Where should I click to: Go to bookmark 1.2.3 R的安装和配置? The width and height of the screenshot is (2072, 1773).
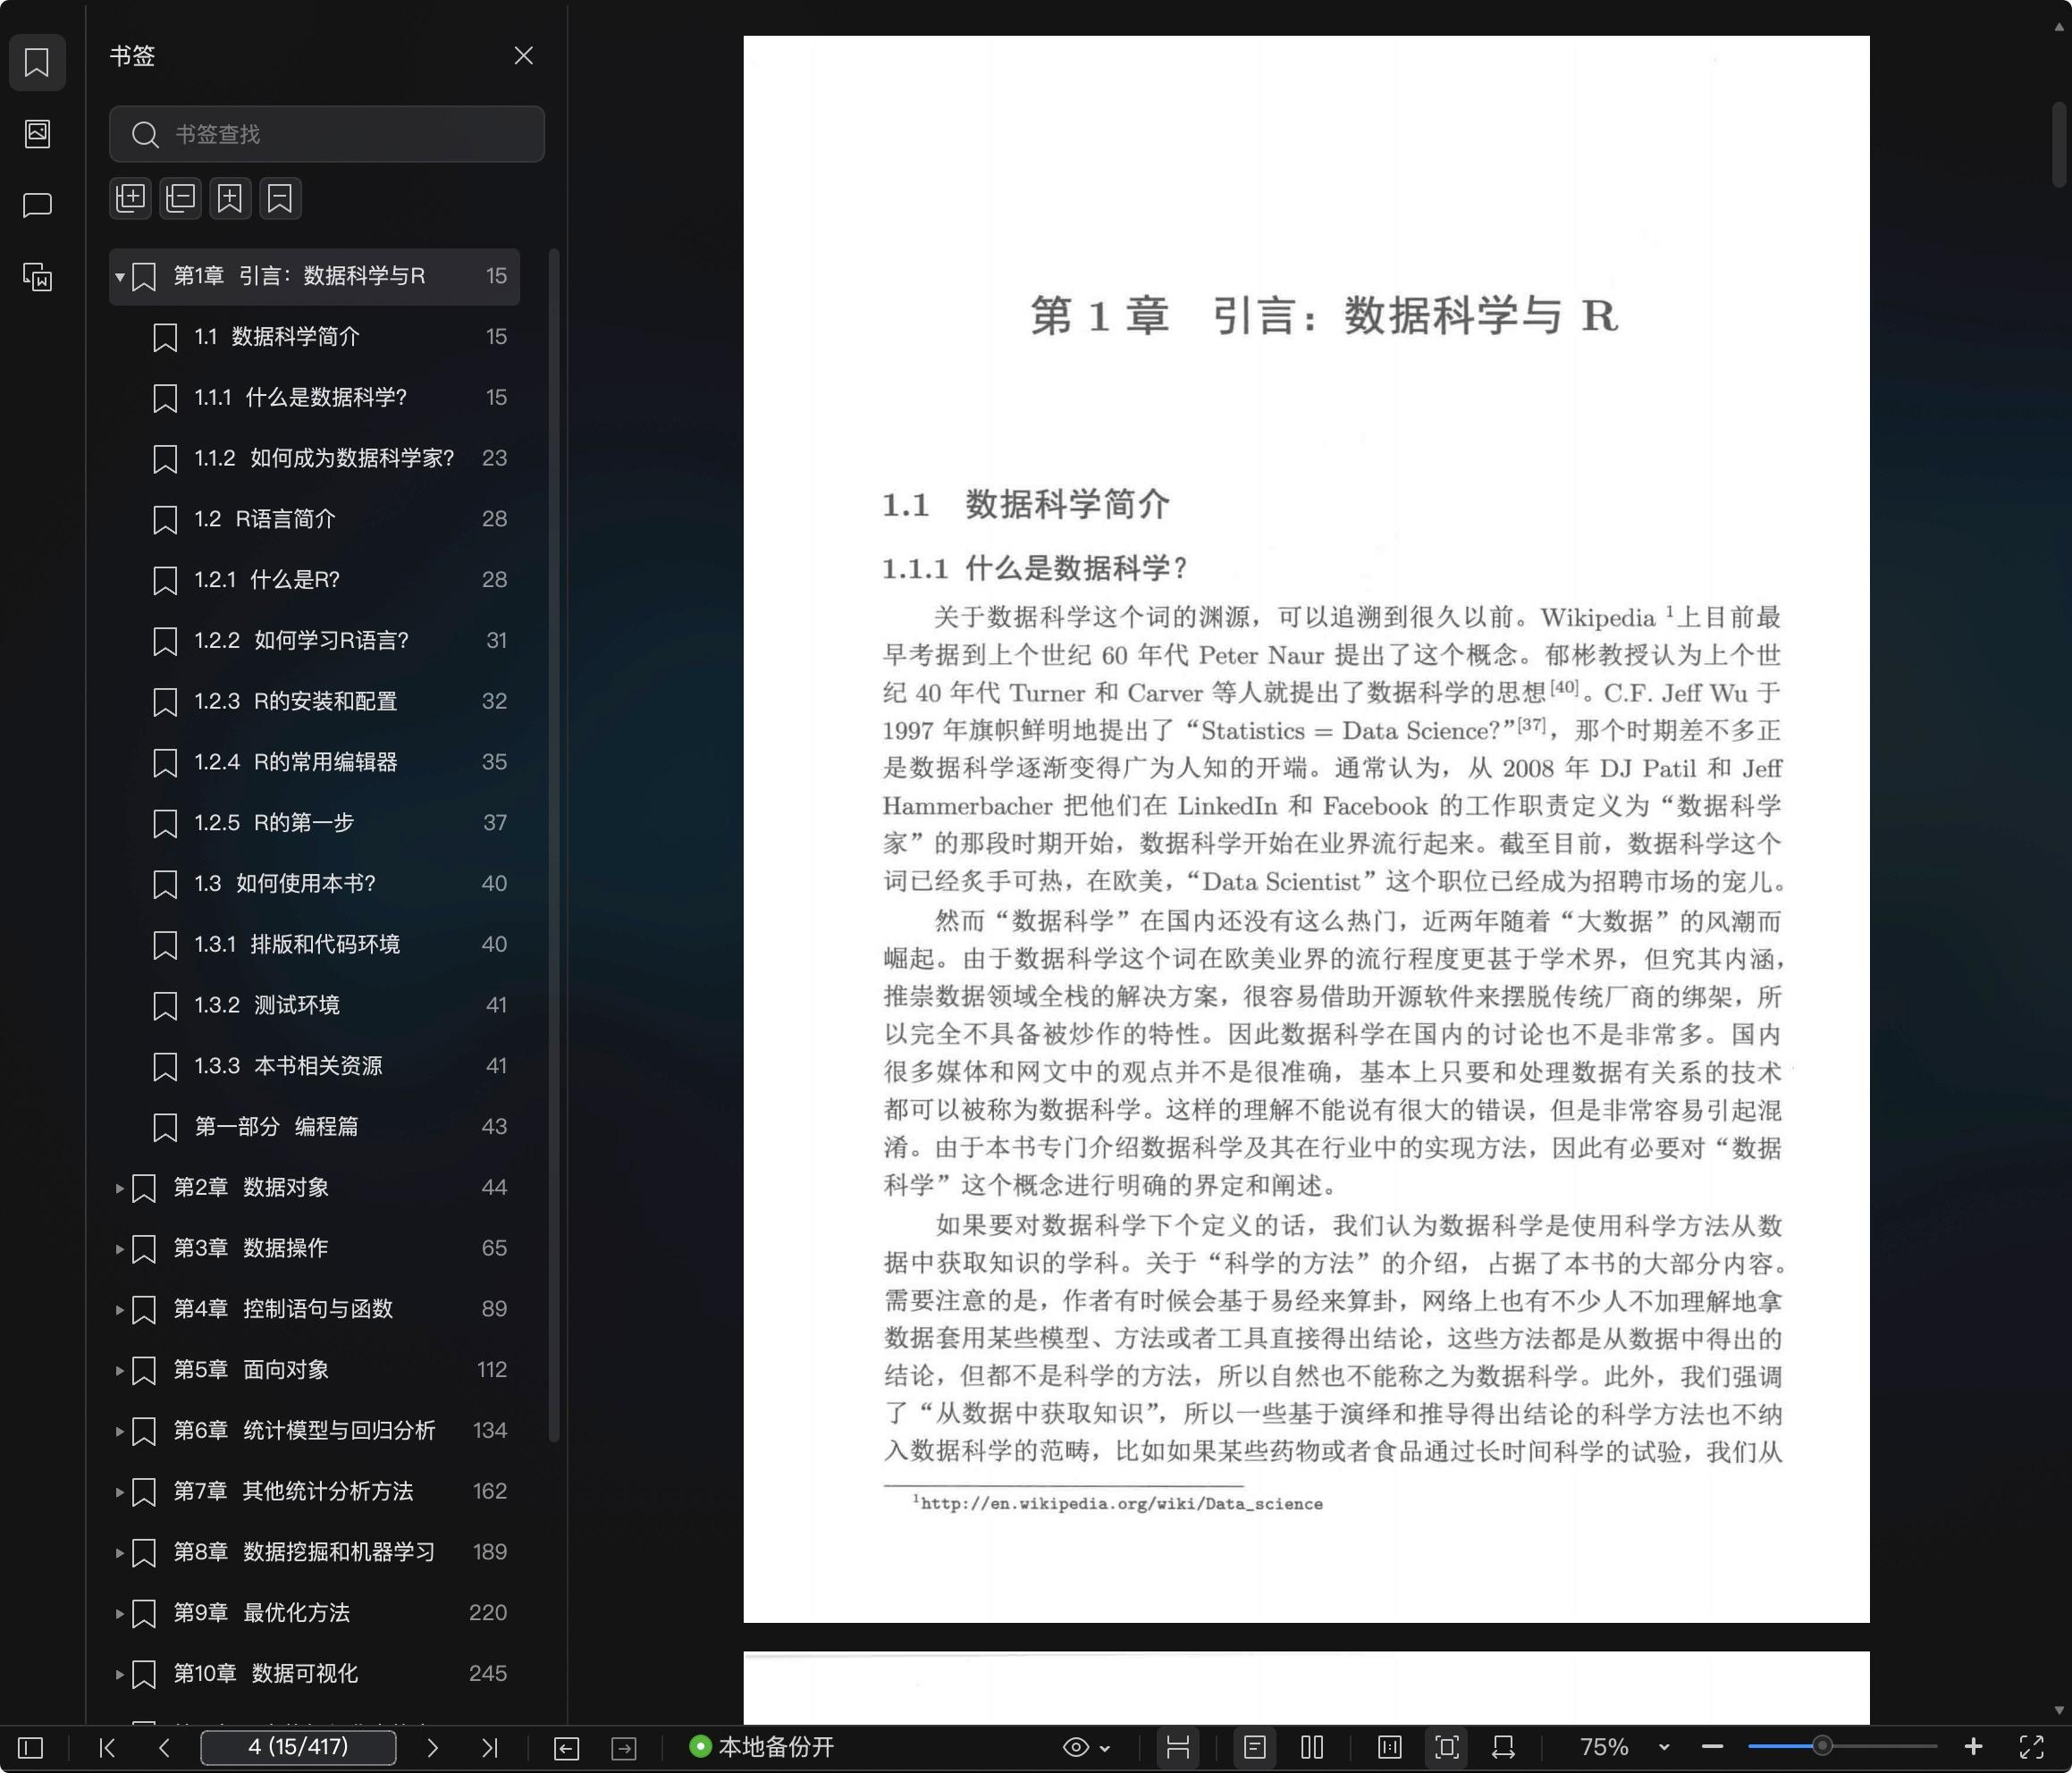click(x=315, y=701)
